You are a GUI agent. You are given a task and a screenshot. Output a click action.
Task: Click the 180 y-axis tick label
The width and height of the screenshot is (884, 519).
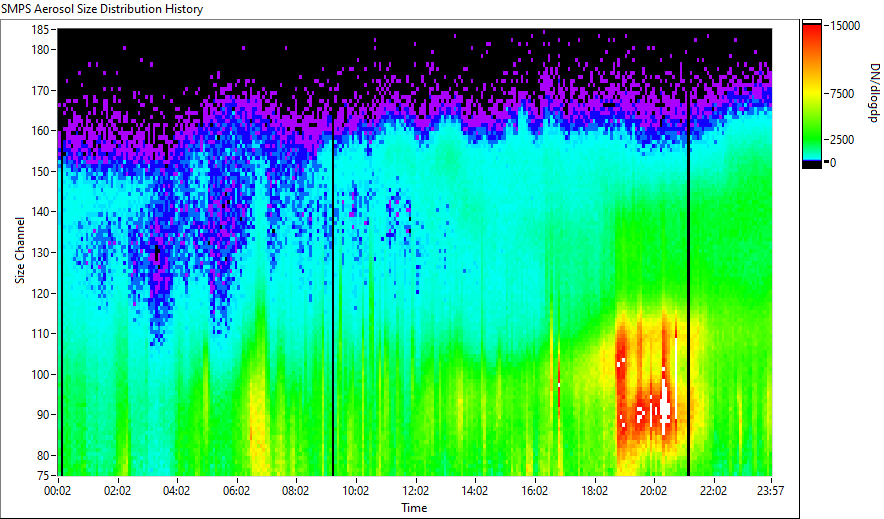point(40,50)
